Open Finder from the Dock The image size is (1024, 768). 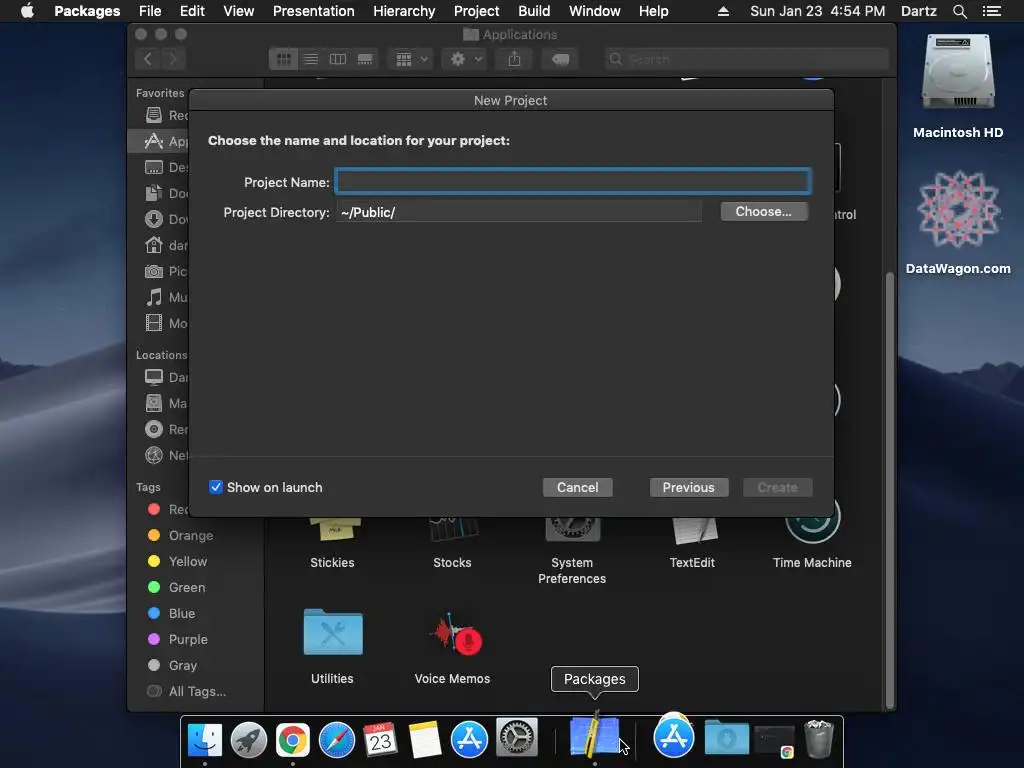[x=204, y=739]
